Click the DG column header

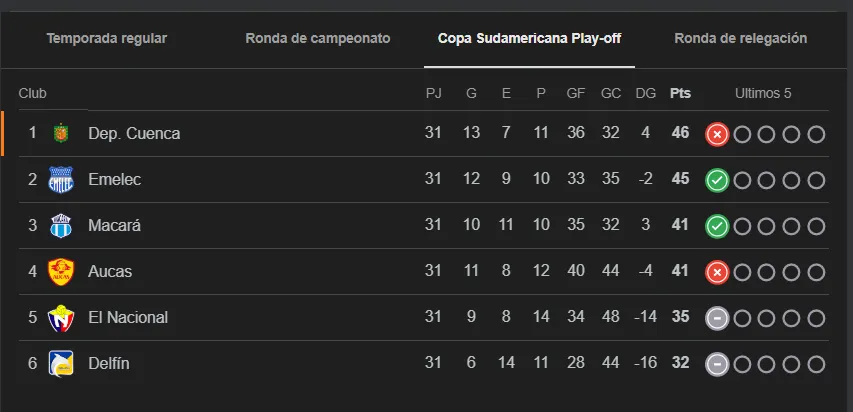tap(646, 93)
